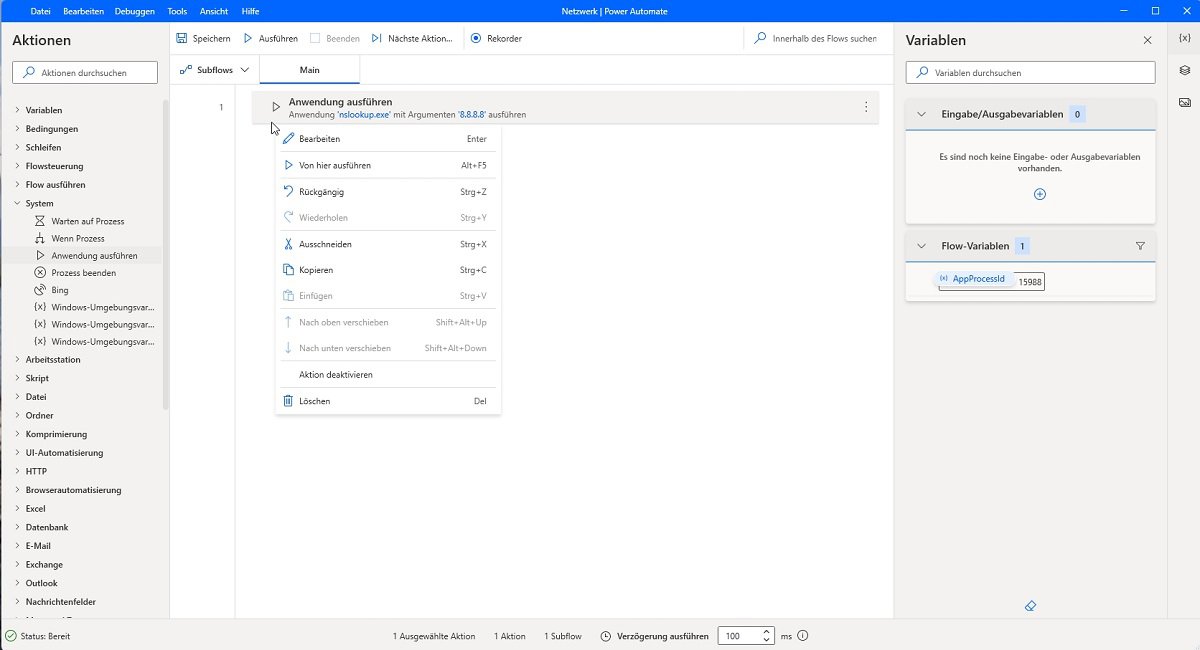The width and height of the screenshot is (1200, 650).
Task: Click the Verzögerung ausführen clock icon
Action: (607, 635)
